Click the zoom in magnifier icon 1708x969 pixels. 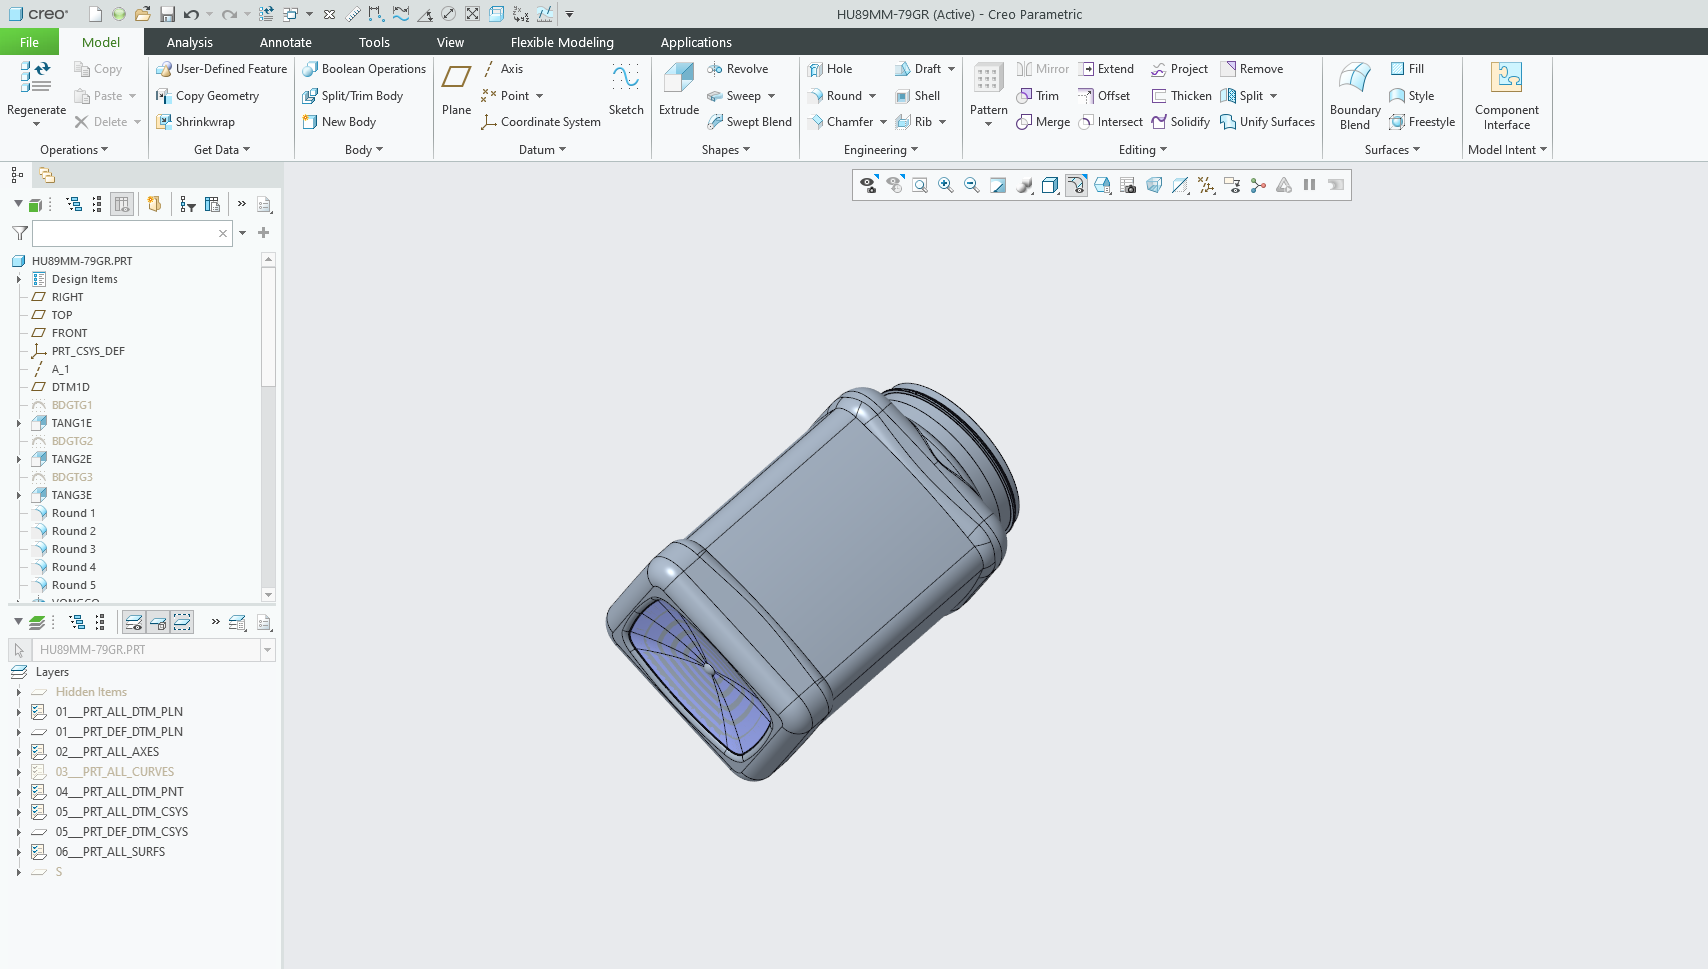pyautogui.click(x=945, y=185)
